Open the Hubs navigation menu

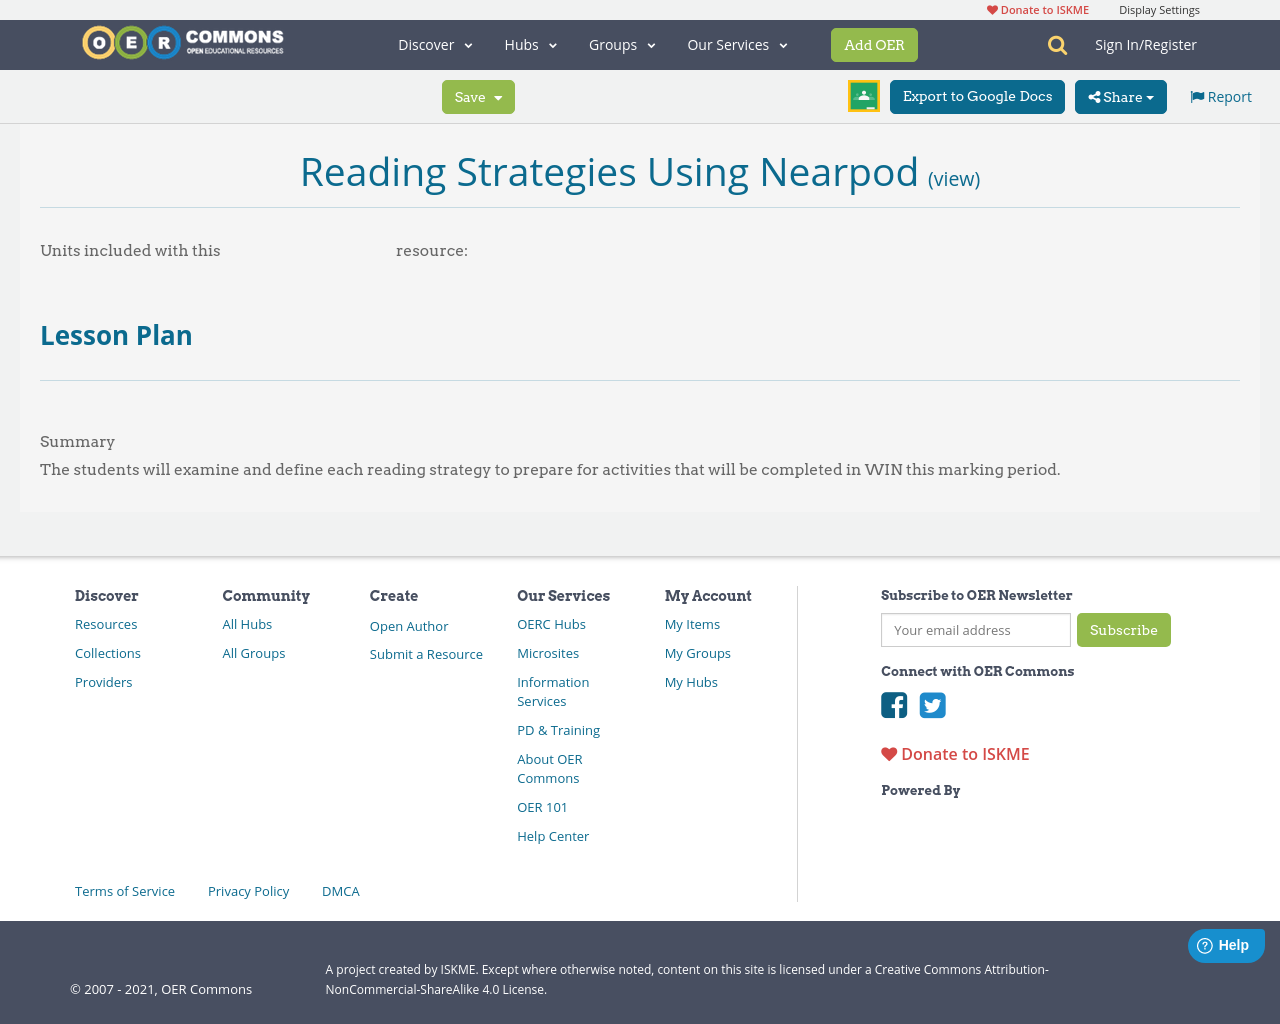pos(530,45)
